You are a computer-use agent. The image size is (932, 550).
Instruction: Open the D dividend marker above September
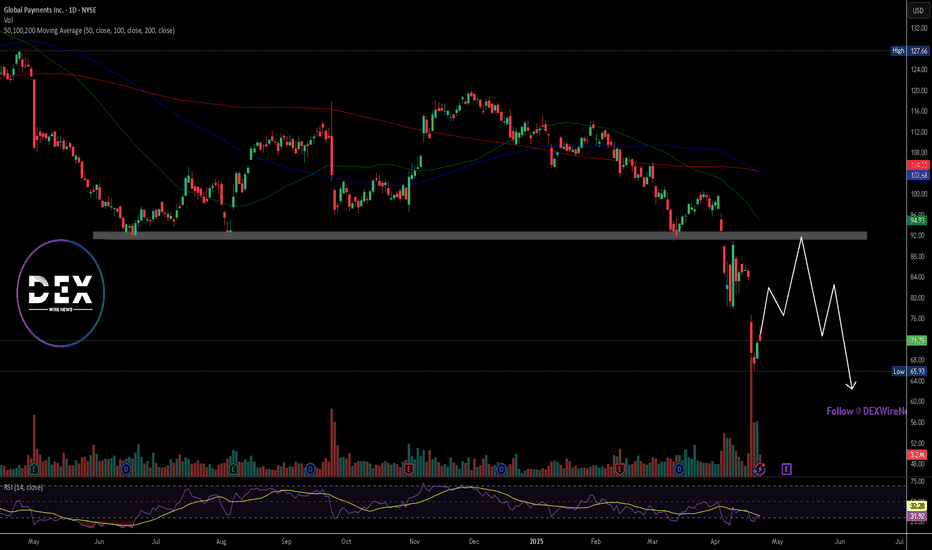coord(310,469)
